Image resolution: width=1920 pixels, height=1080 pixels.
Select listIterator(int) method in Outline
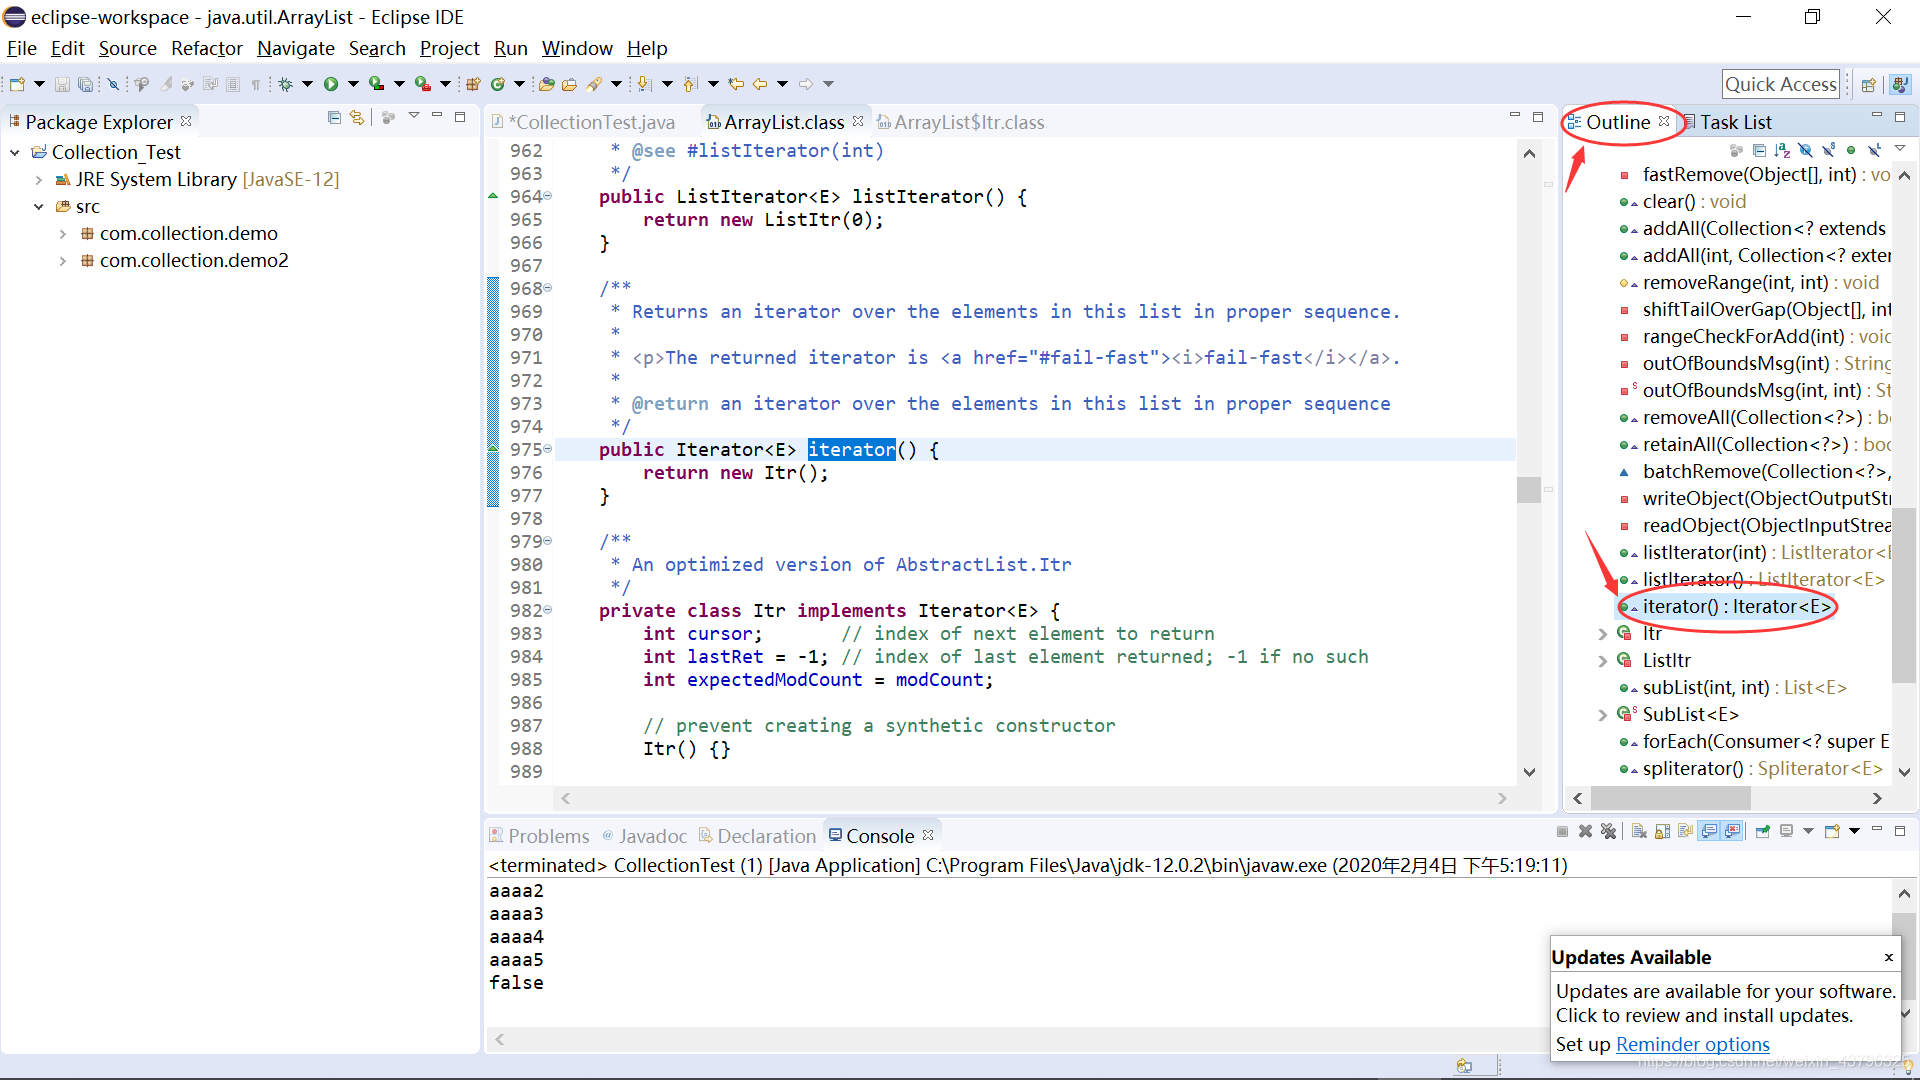click(1704, 552)
